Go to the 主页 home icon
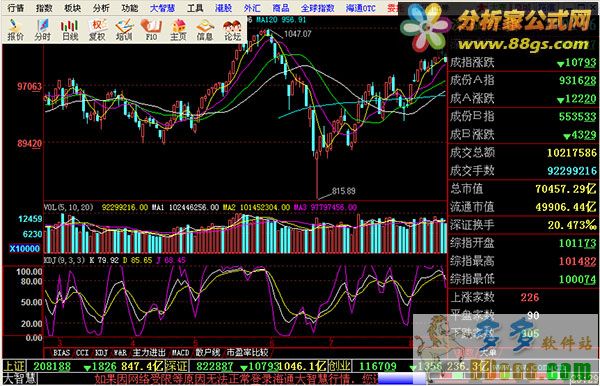 coord(178,30)
